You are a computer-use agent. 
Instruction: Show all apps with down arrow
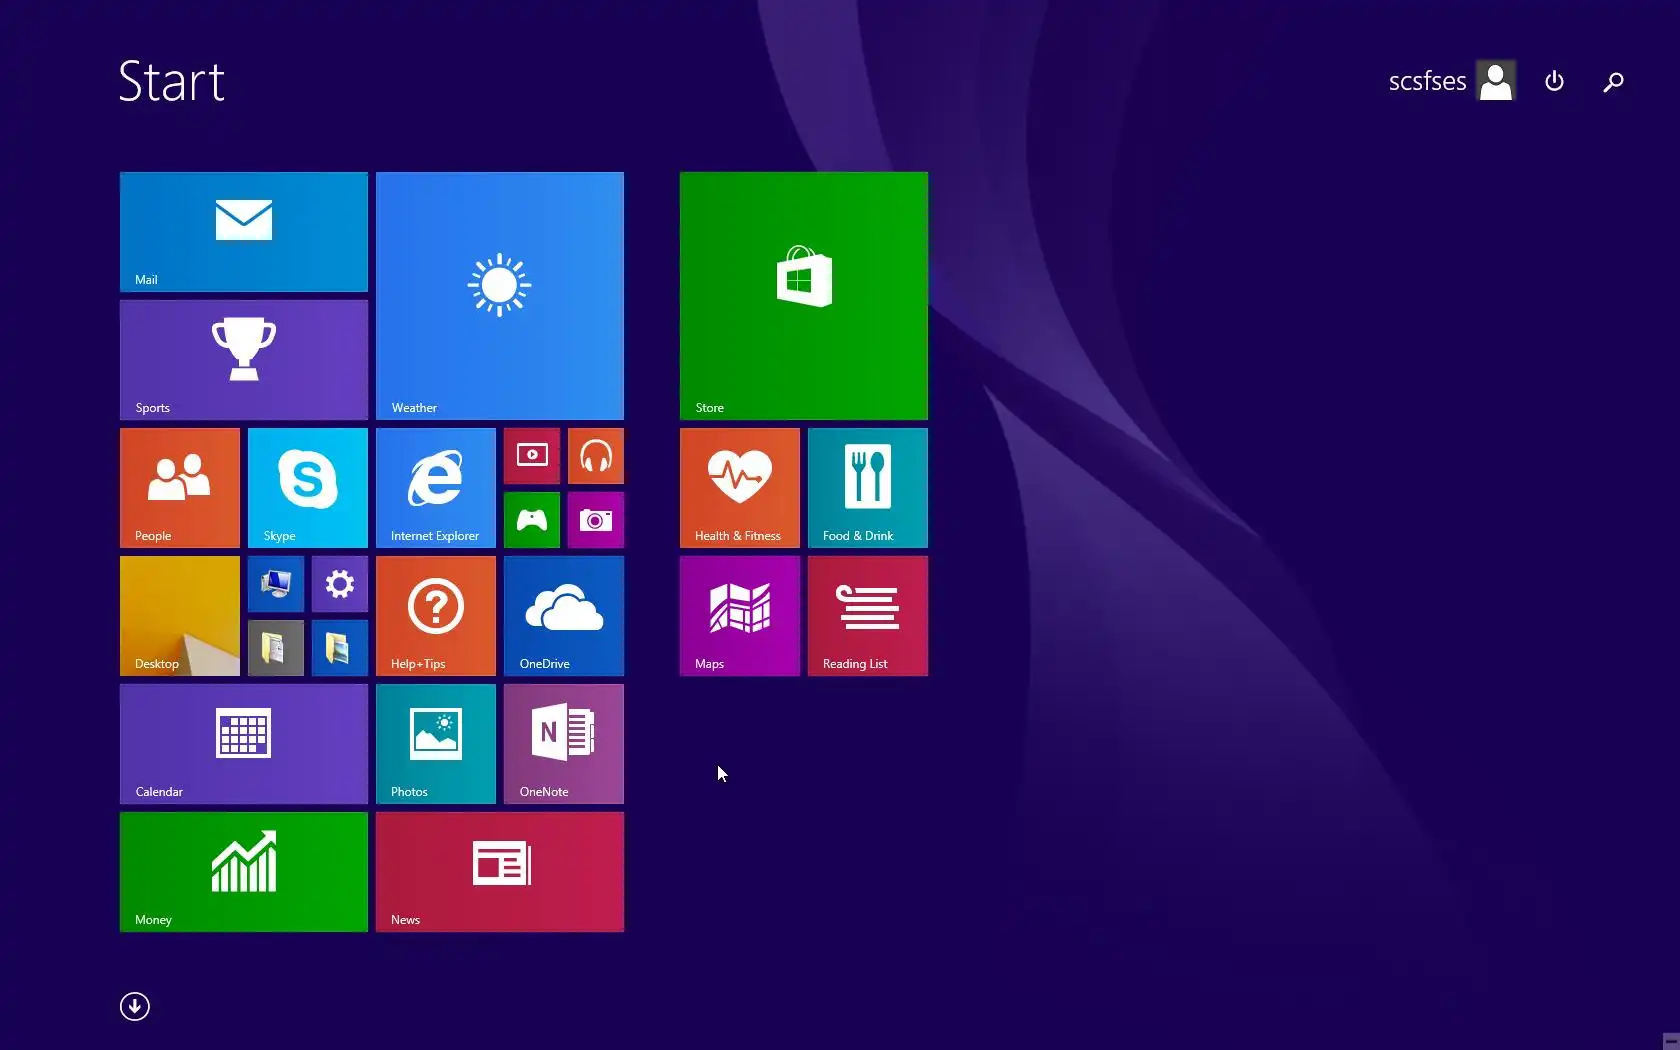tap(135, 1006)
